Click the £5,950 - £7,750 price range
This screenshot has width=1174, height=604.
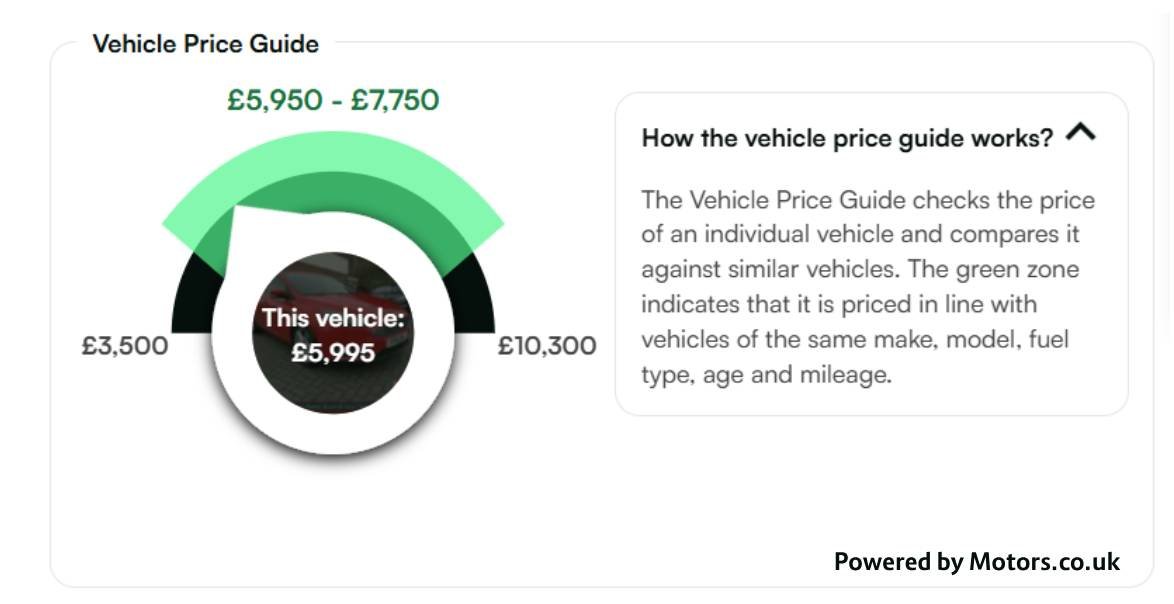tap(333, 100)
